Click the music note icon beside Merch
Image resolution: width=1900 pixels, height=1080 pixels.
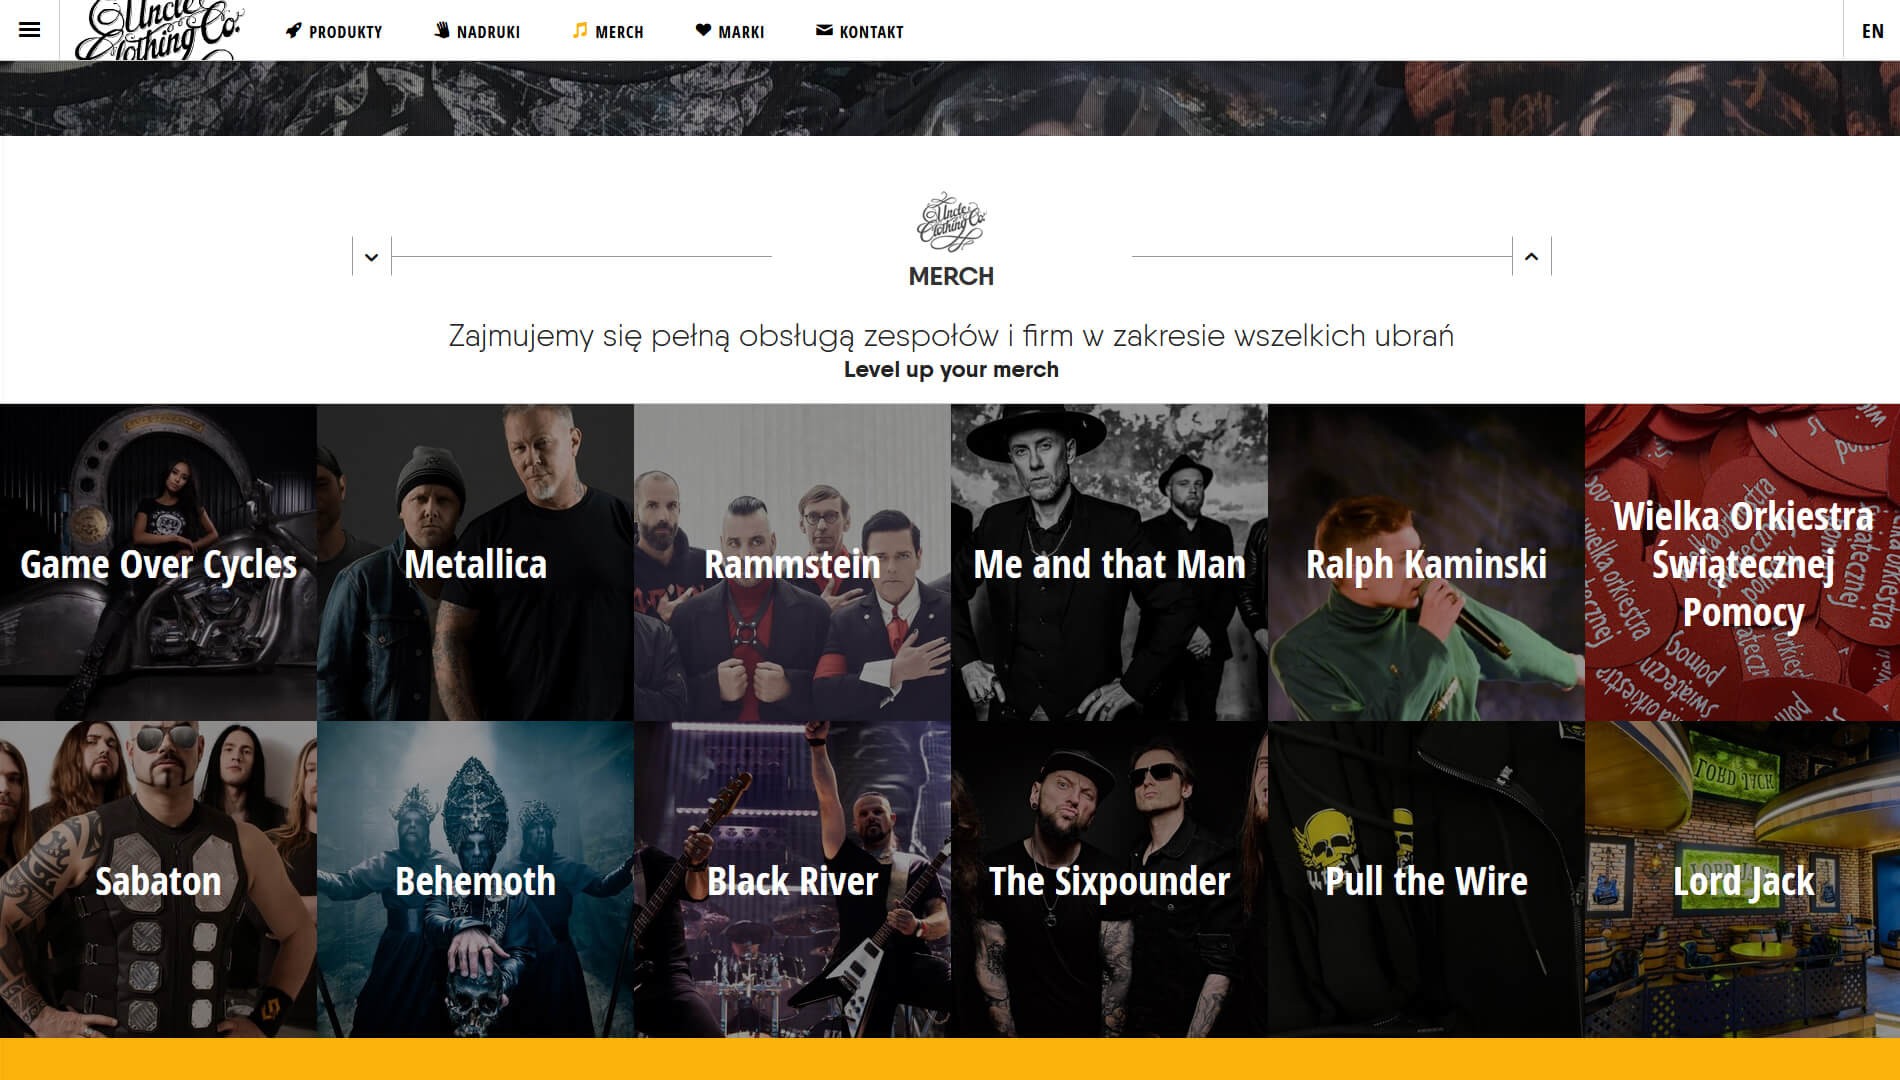pos(579,31)
